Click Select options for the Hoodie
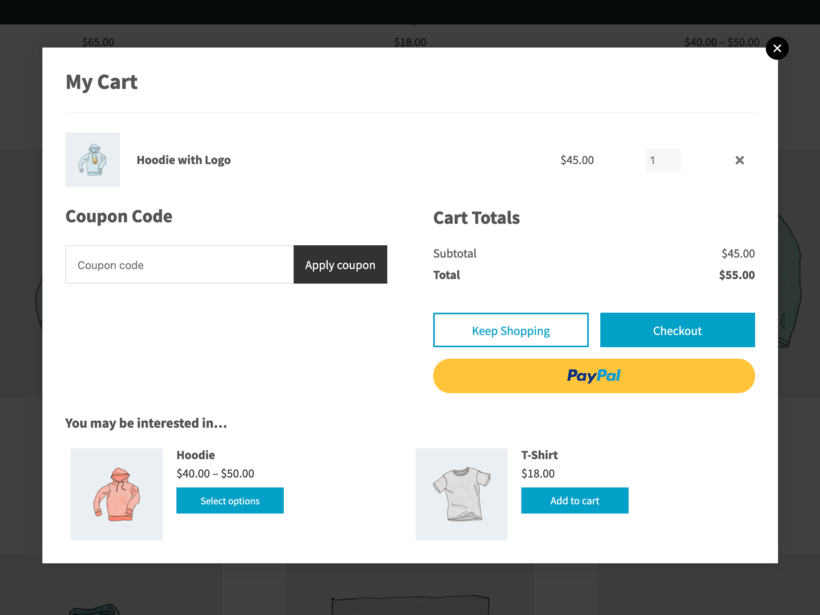 pos(230,500)
